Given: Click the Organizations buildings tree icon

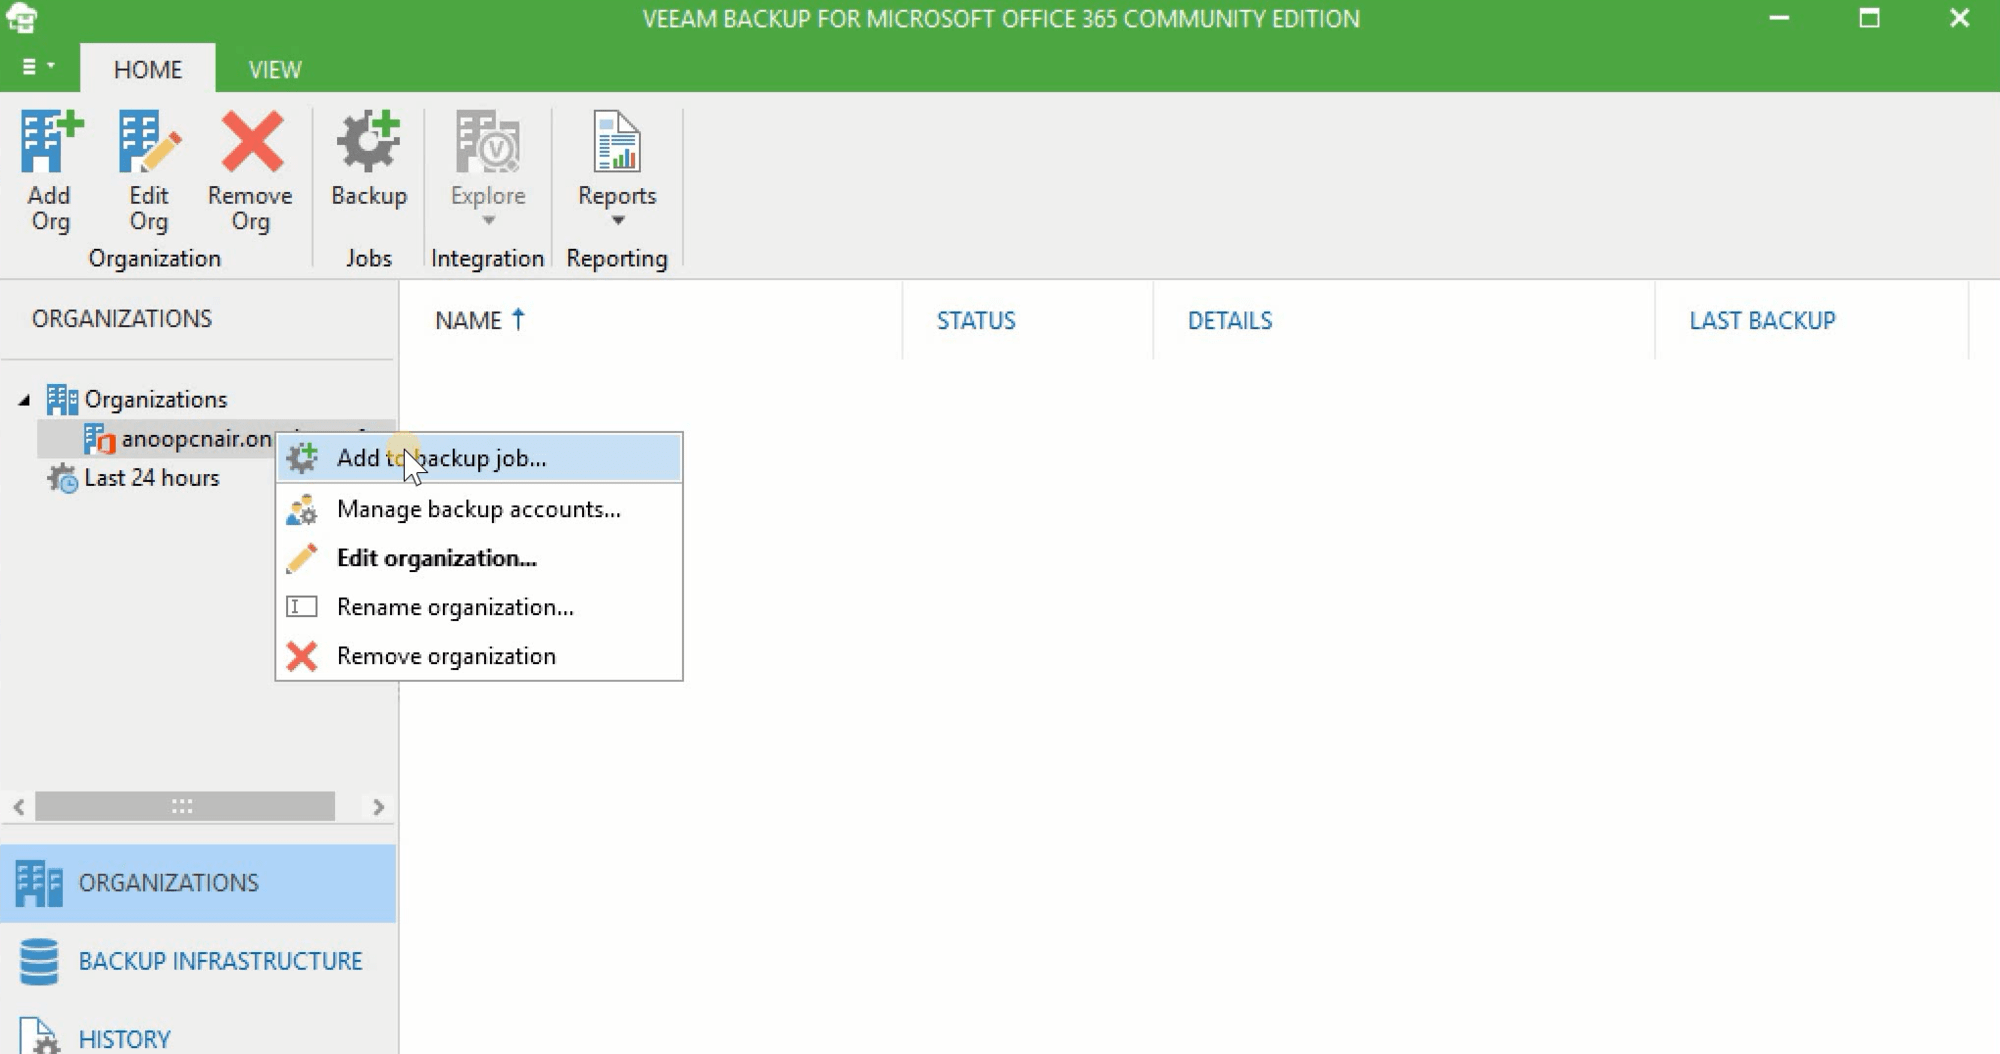Looking at the screenshot, I should pos(62,400).
